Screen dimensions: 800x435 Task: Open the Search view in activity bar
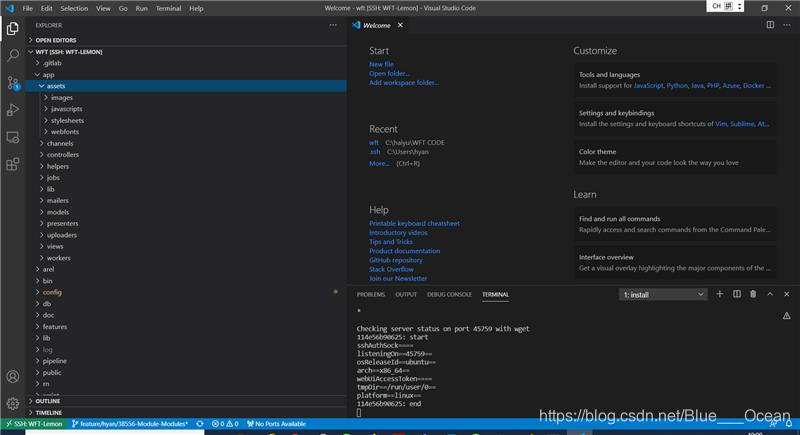(13, 55)
